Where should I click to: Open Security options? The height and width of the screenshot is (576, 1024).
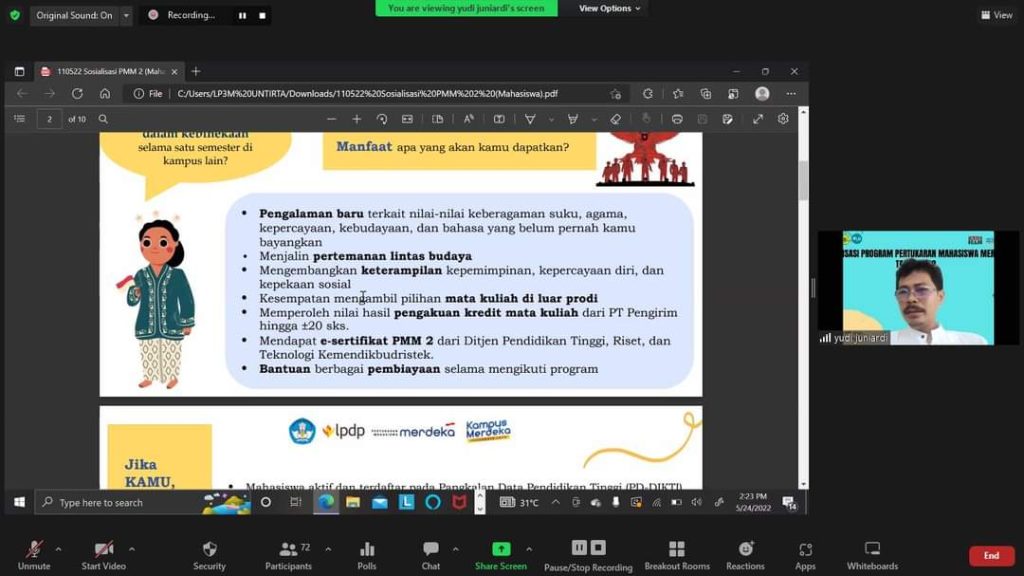209,555
